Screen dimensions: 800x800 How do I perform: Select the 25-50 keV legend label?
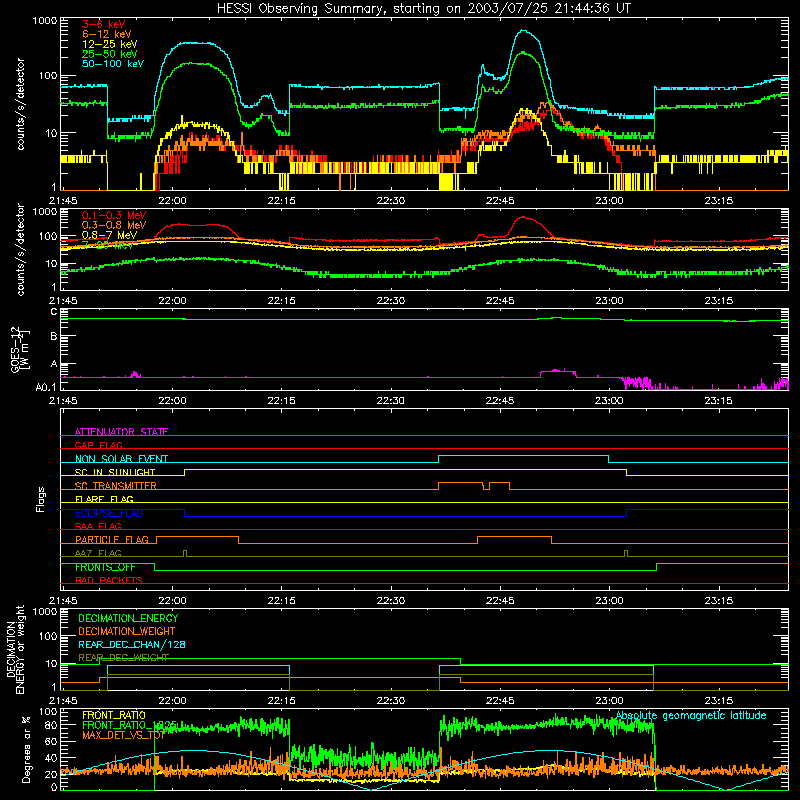[109, 54]
